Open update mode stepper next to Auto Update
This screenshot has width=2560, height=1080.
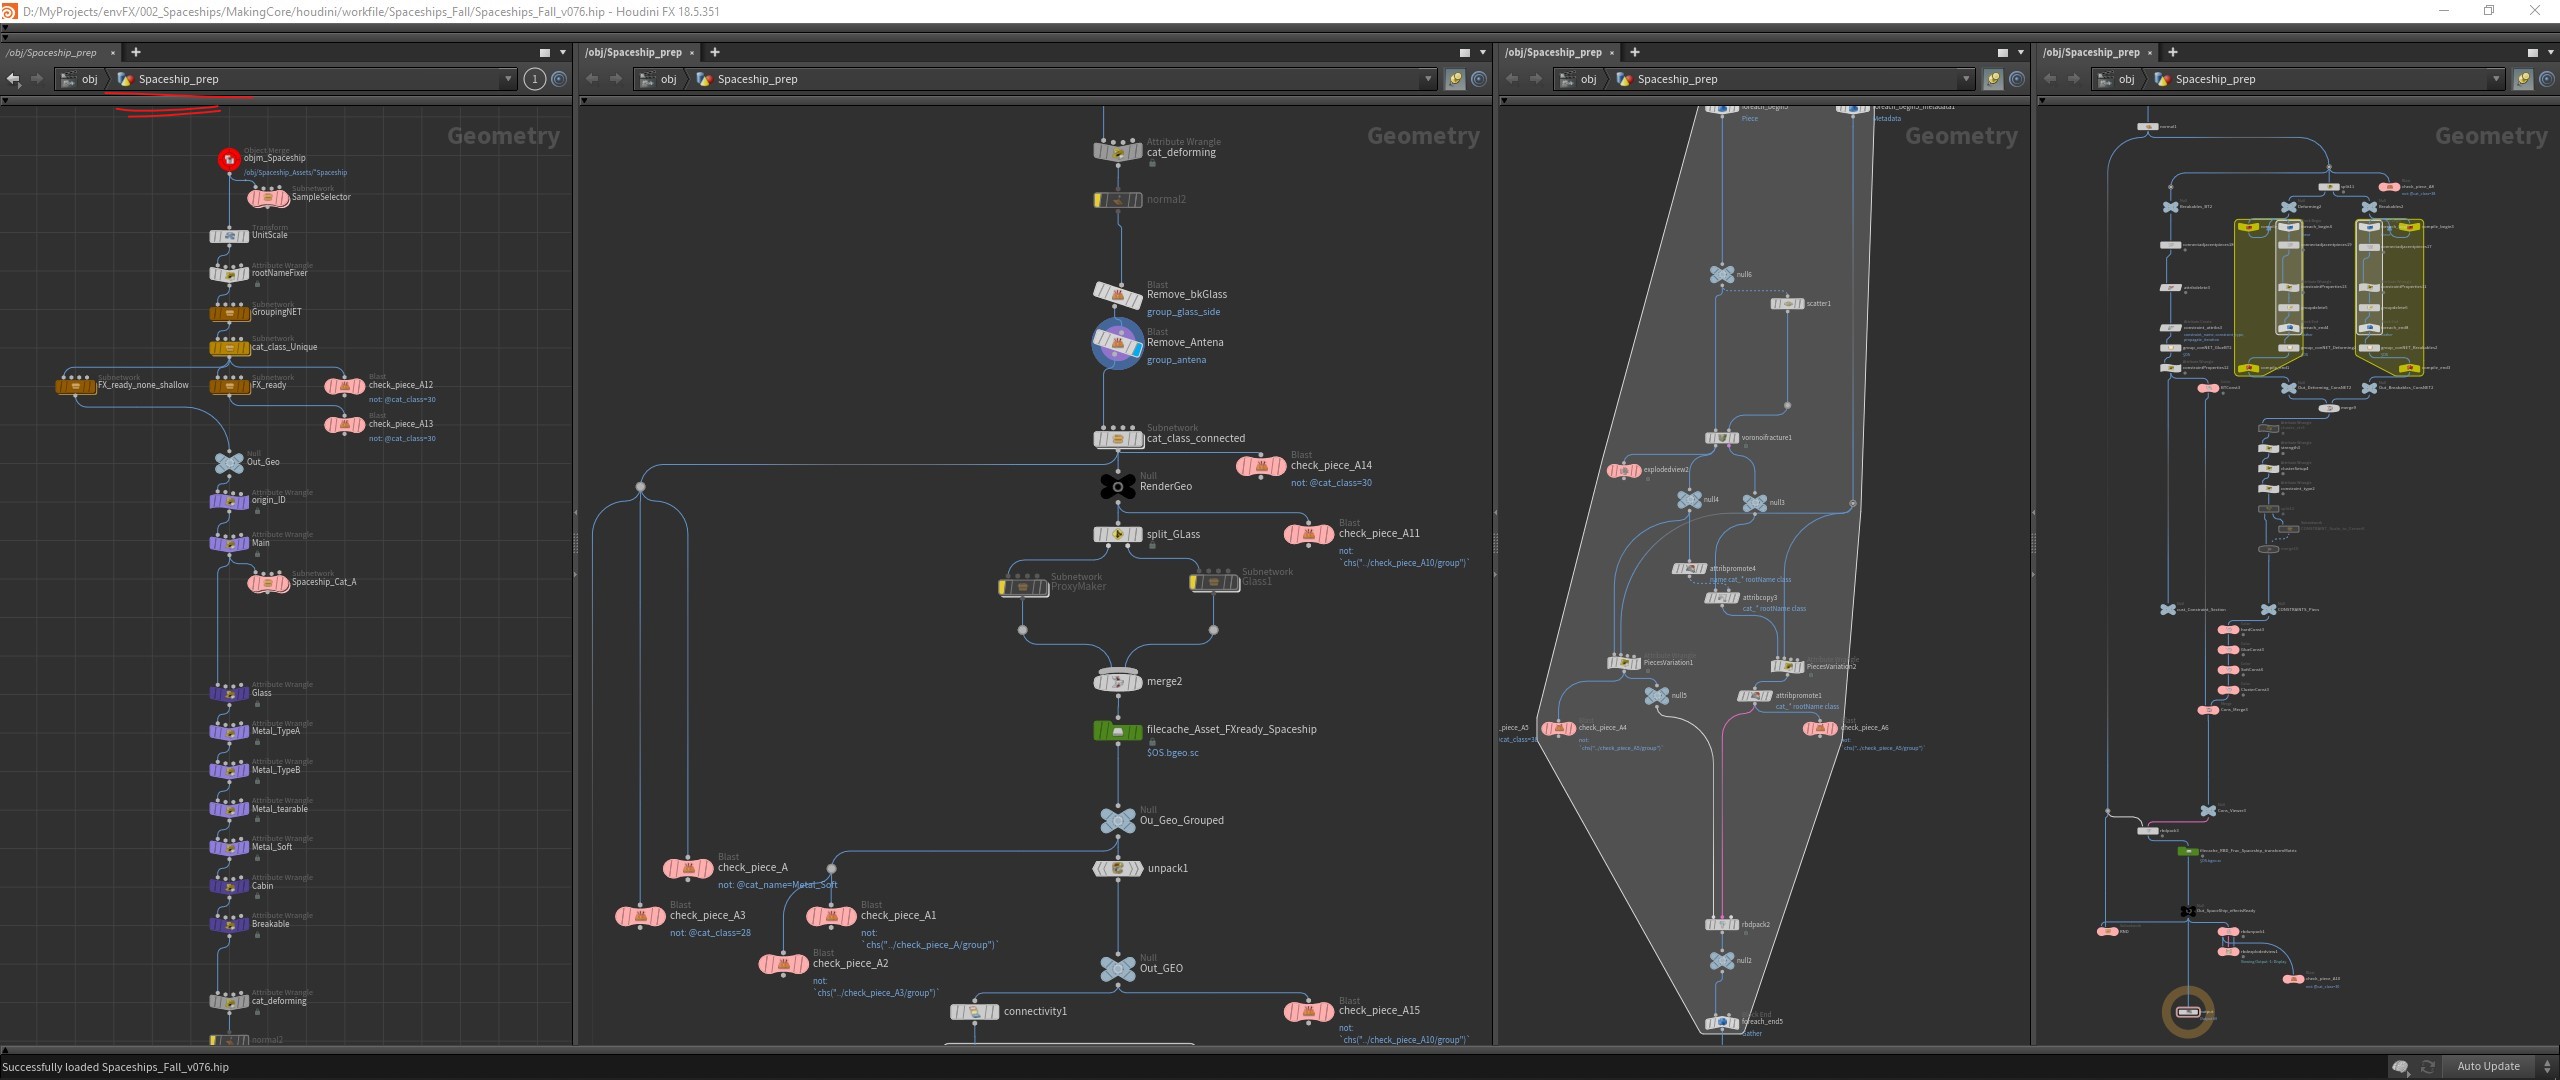point(2548,1067)
